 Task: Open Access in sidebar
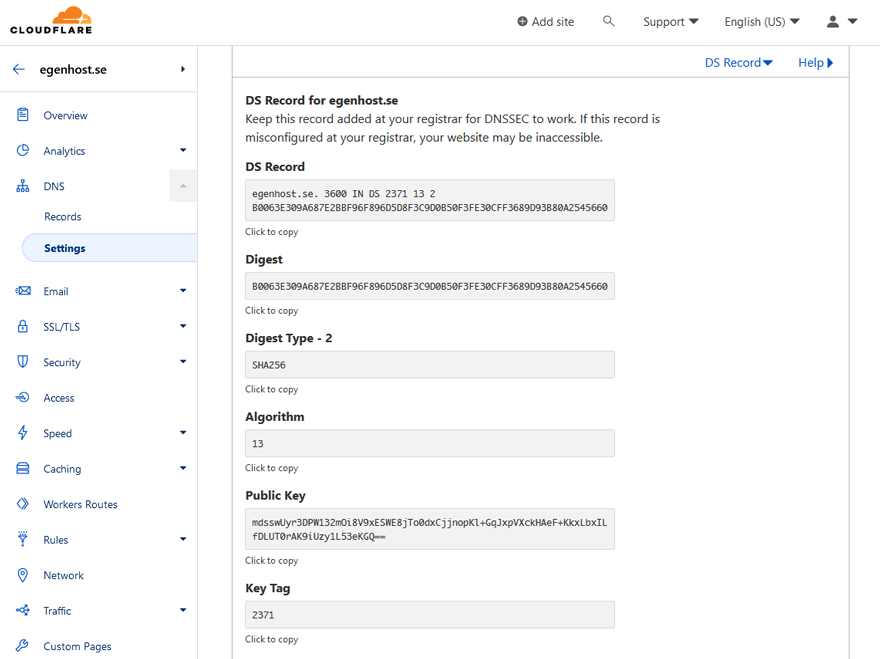(x=59, y=398)
